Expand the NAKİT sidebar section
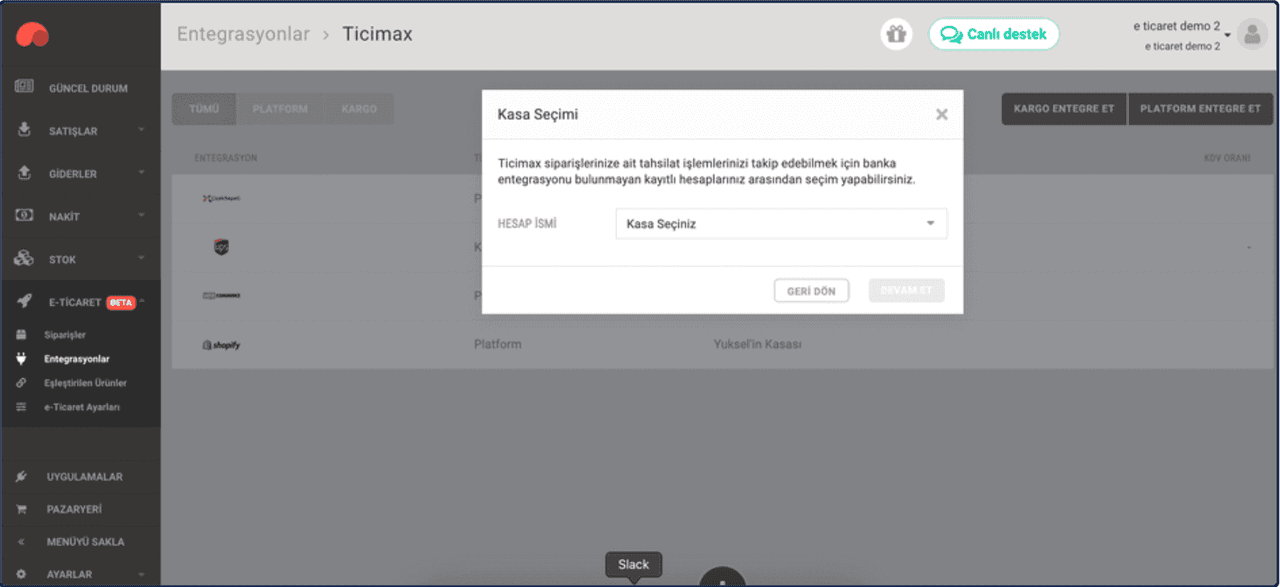This screenshot has height=587, width=1280. tap(80, 216)
